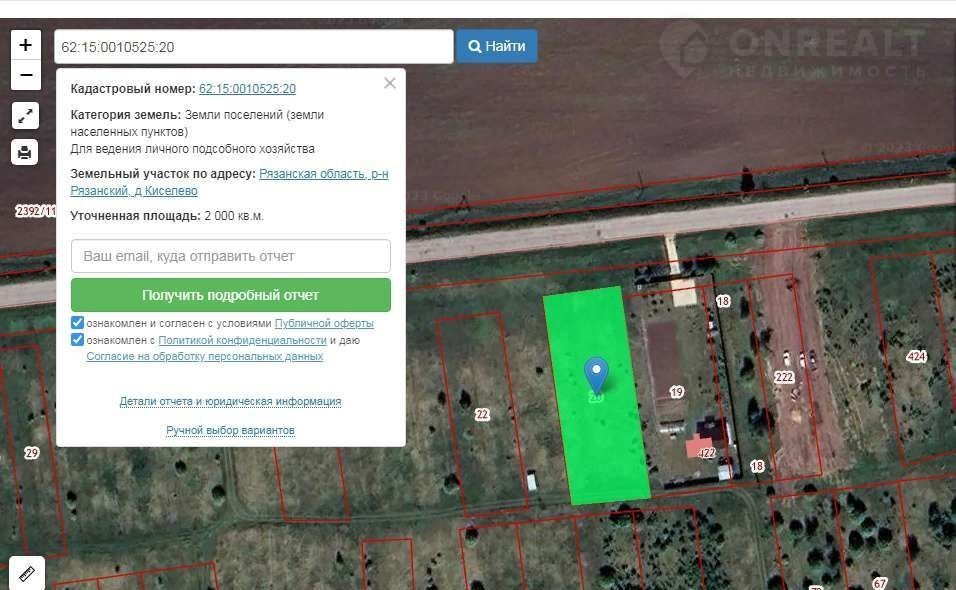Screen dimensions: 956x590
Task: Click the print map icon
Action: (x=25, y=152)
